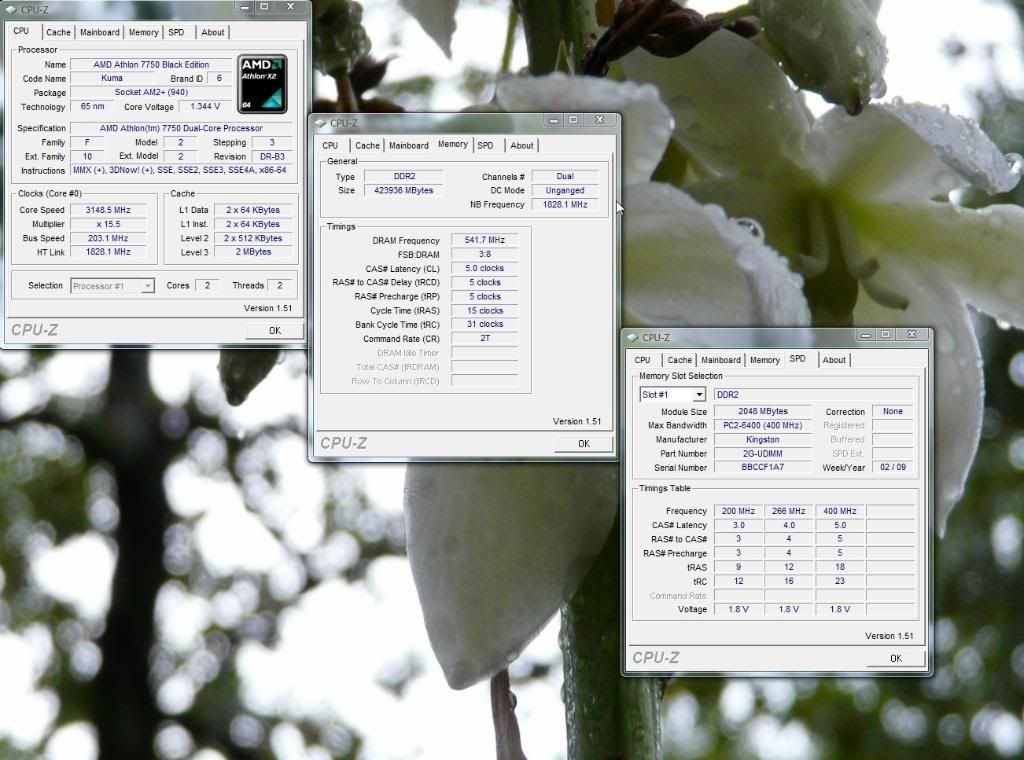Click the CPU-Z title icon in the SPD window
The image size is (1024, 760).
(632, 338)
